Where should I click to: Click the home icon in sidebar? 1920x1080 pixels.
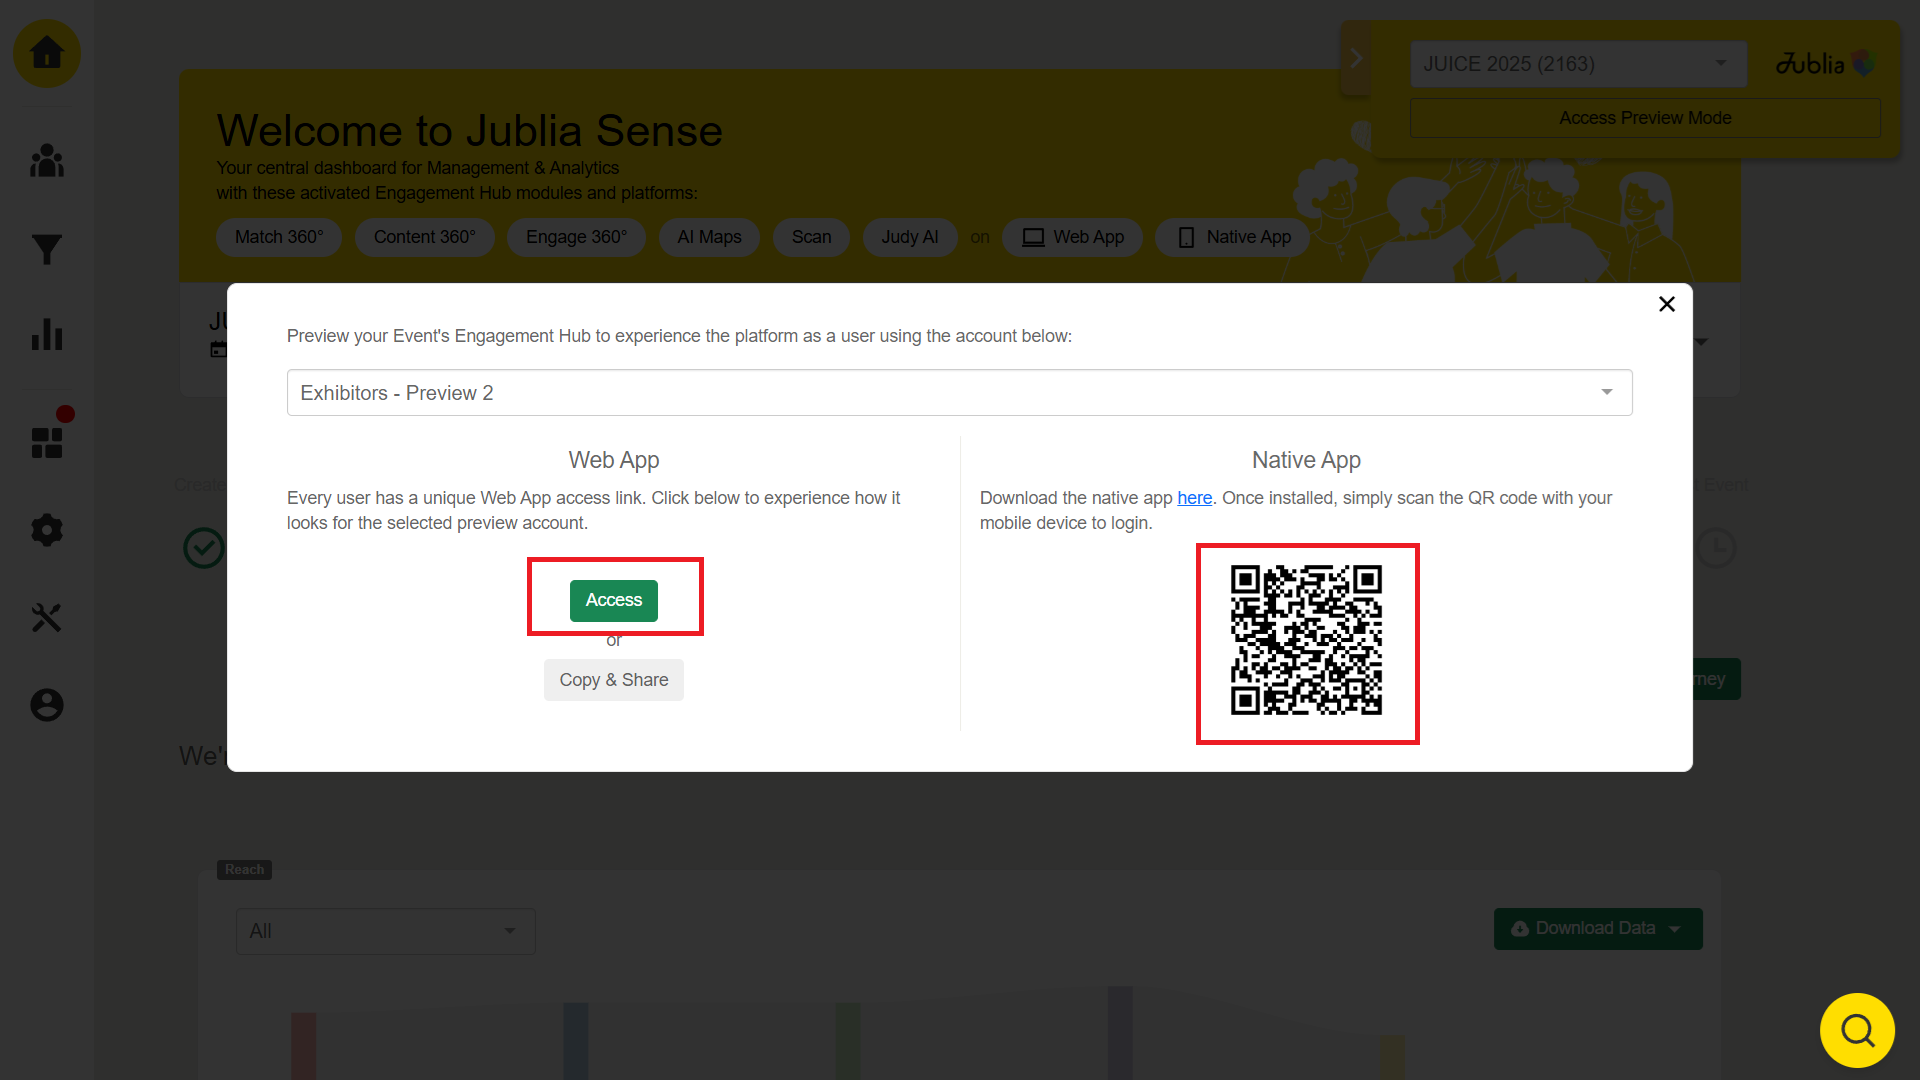point(47,53)
